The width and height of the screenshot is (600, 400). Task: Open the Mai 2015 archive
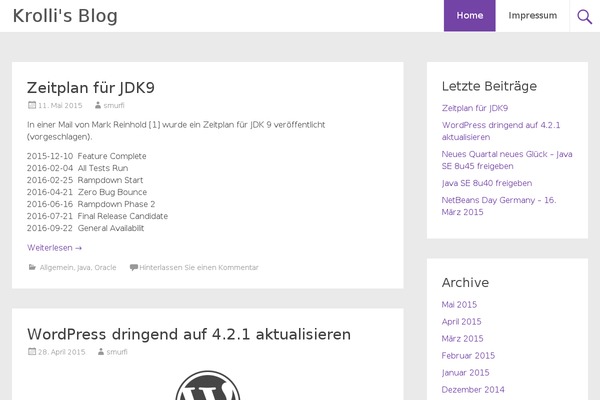[x=459, y=305]
